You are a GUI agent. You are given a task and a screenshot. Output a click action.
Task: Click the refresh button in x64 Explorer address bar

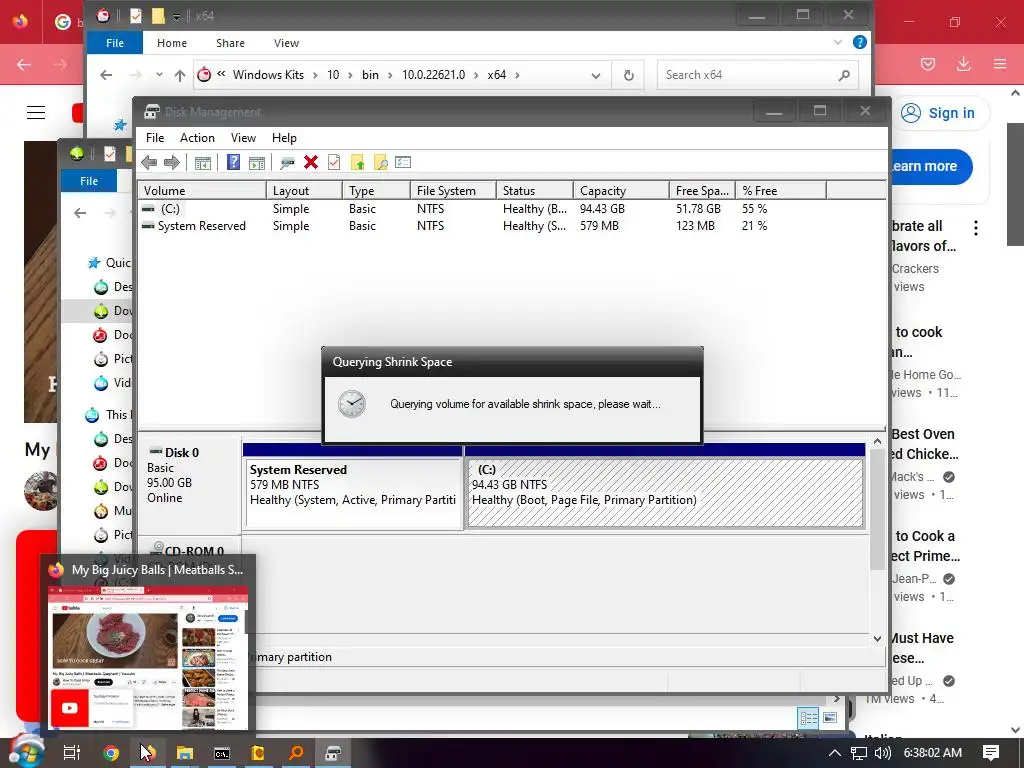[x=628, y=75]
